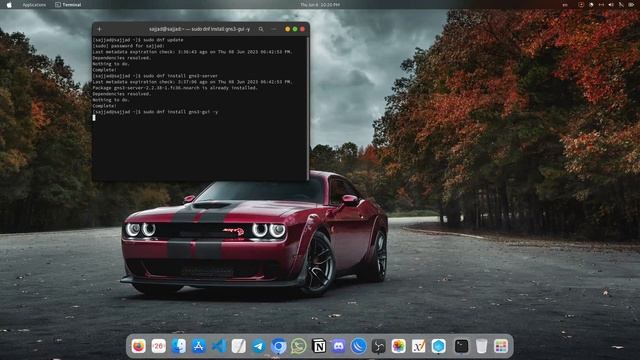This screenshot has height=360, width=640.
Task: Click the Terminal window scrollbar
Action: coord(308,108)
